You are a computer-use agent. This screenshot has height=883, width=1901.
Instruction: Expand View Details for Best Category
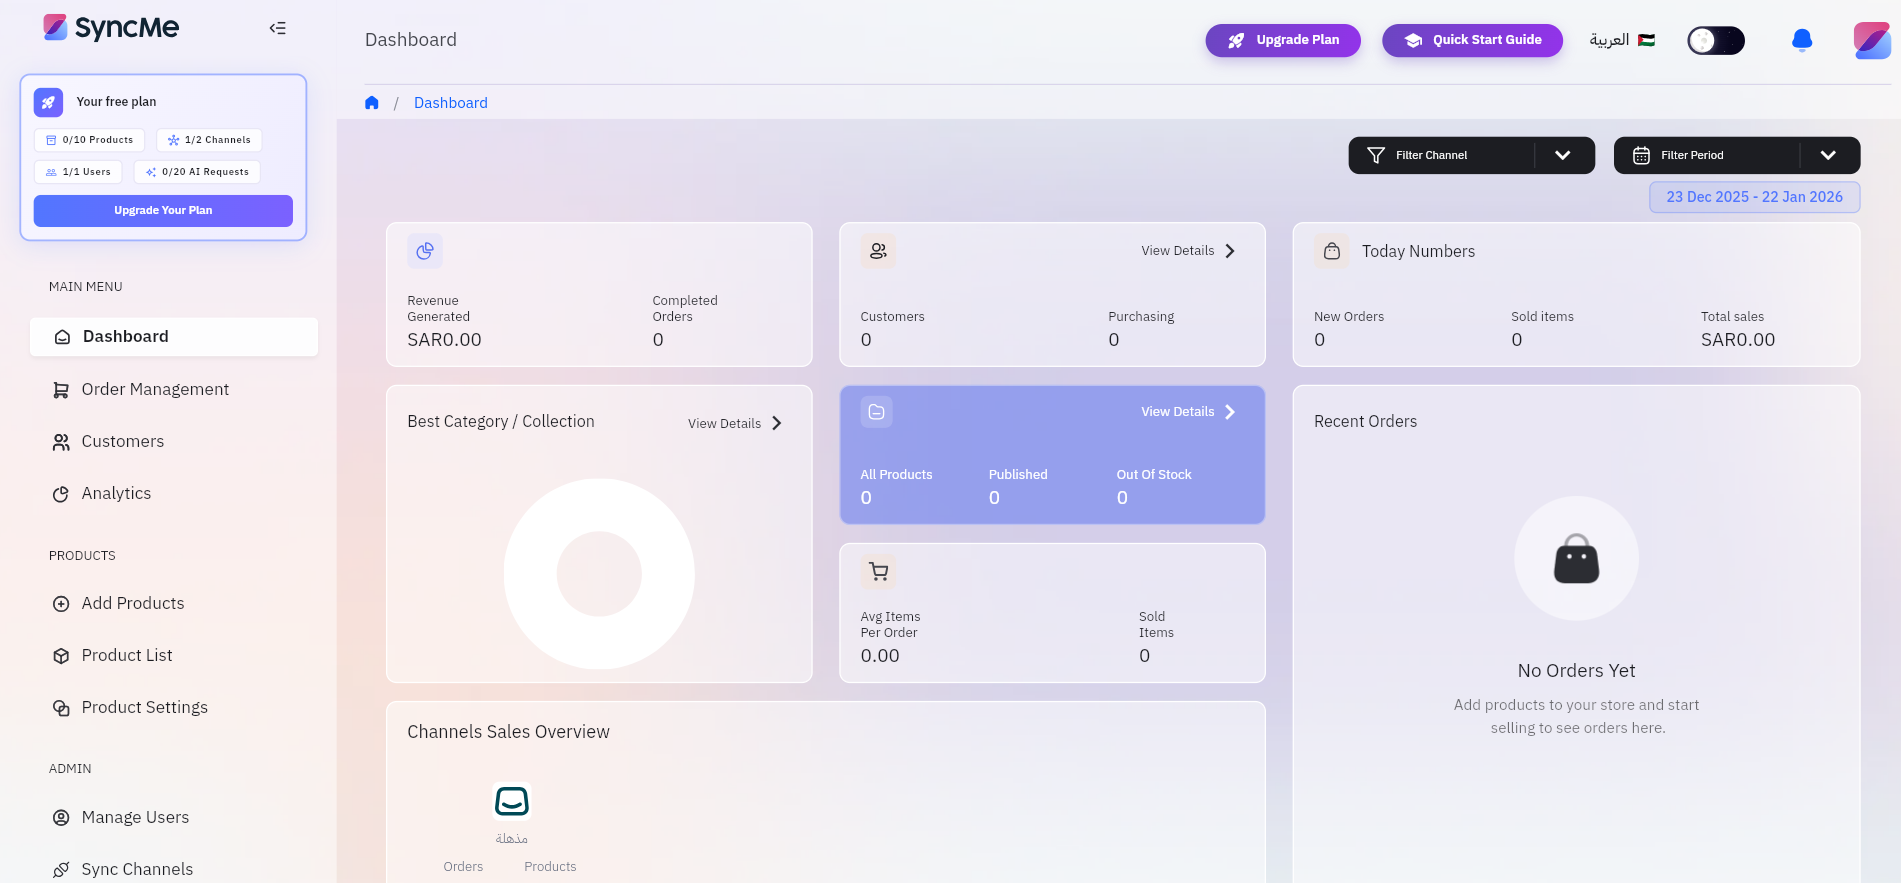point(735,423)
